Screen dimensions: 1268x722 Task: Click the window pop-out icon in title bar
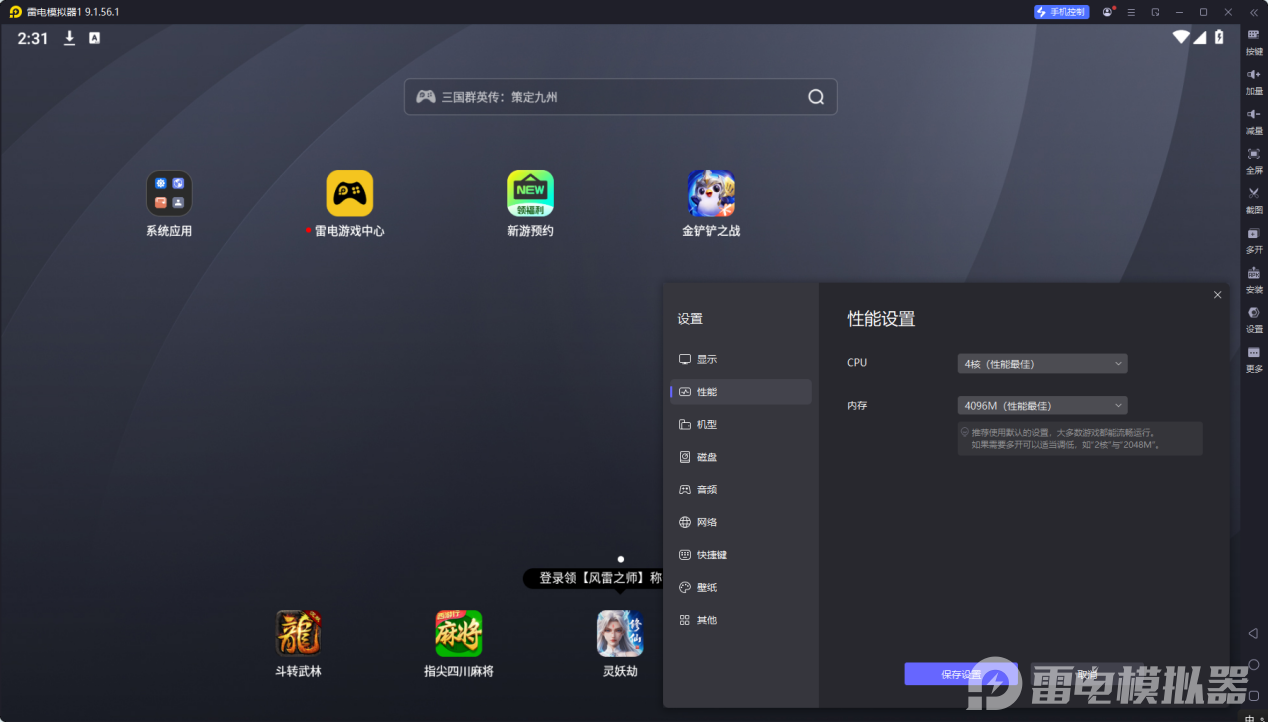click(1155, 12)
